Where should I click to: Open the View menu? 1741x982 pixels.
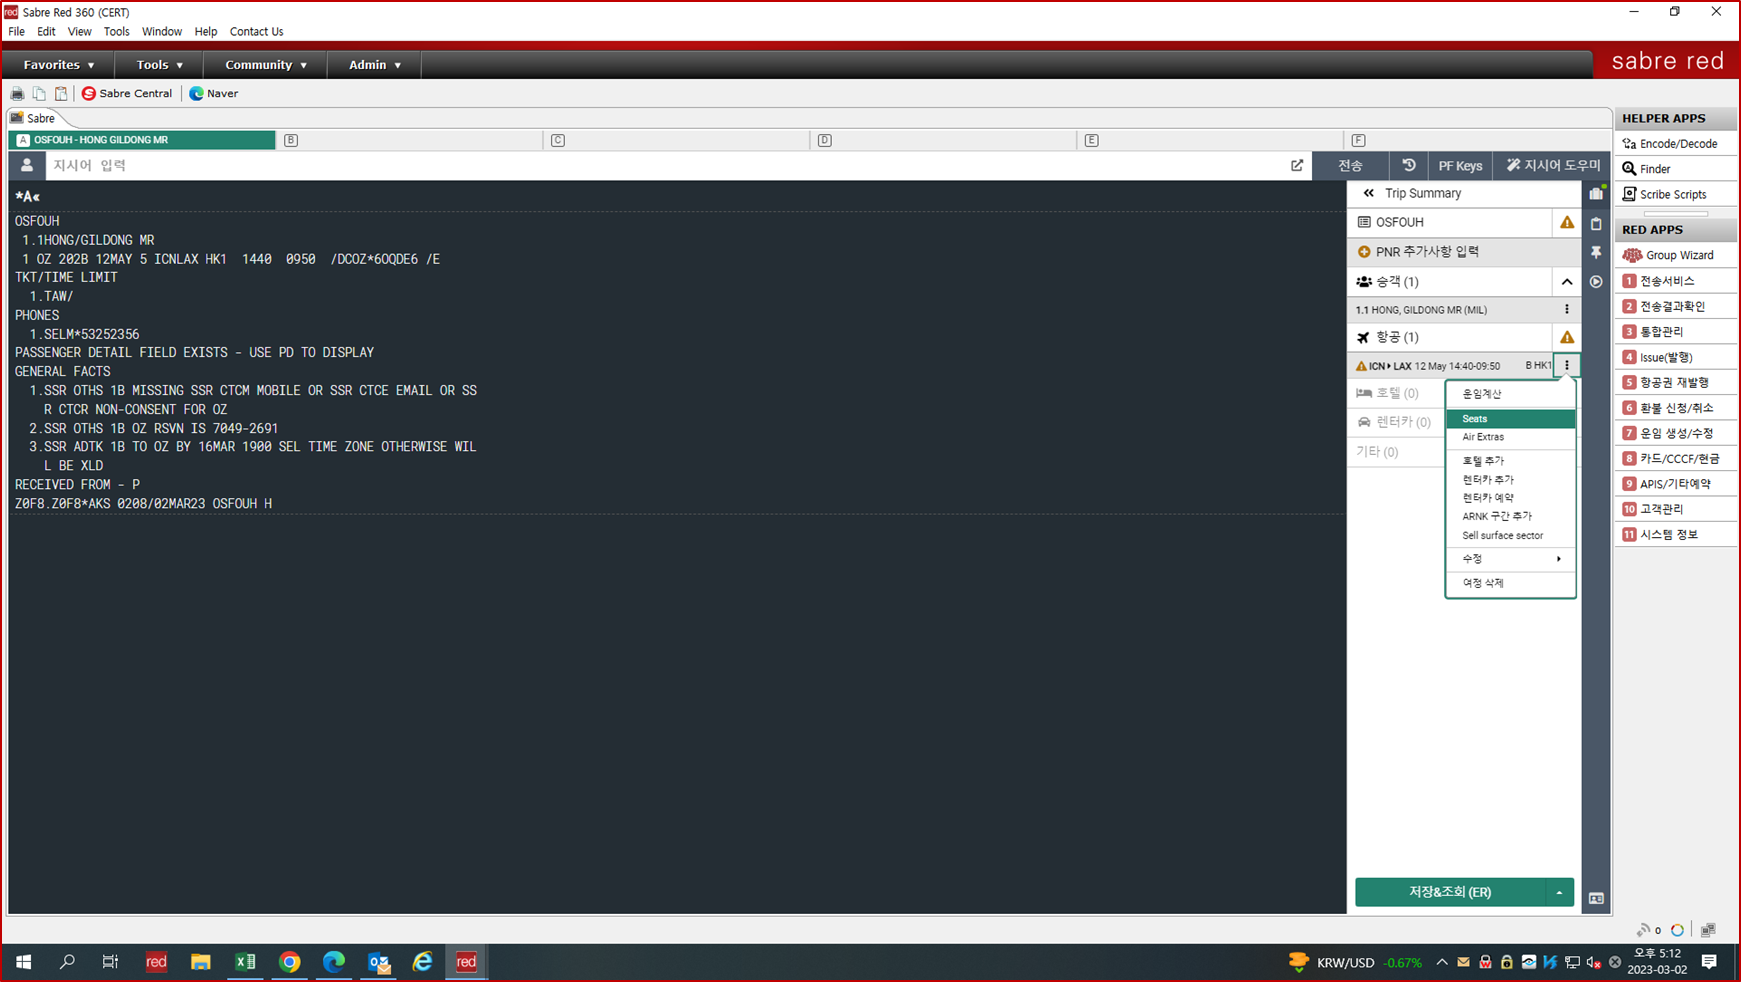[x=79, y=32]
